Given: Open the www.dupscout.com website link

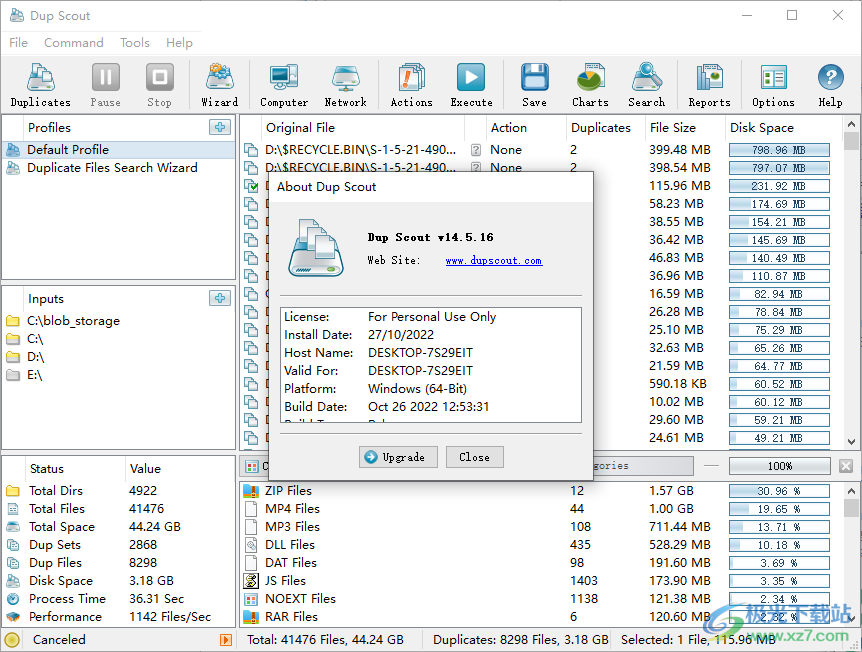Looking at the screenshot, I should pyautogui.click(x=493, y=261).
